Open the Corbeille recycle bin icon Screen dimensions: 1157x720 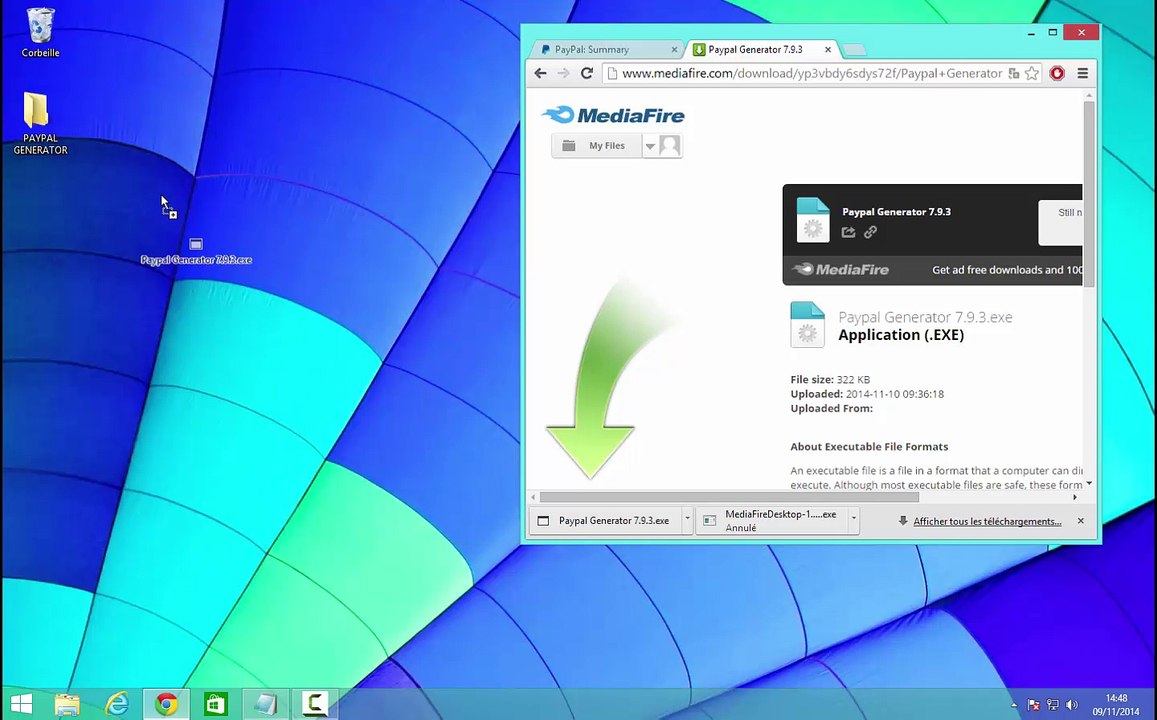tap(41, 32)
